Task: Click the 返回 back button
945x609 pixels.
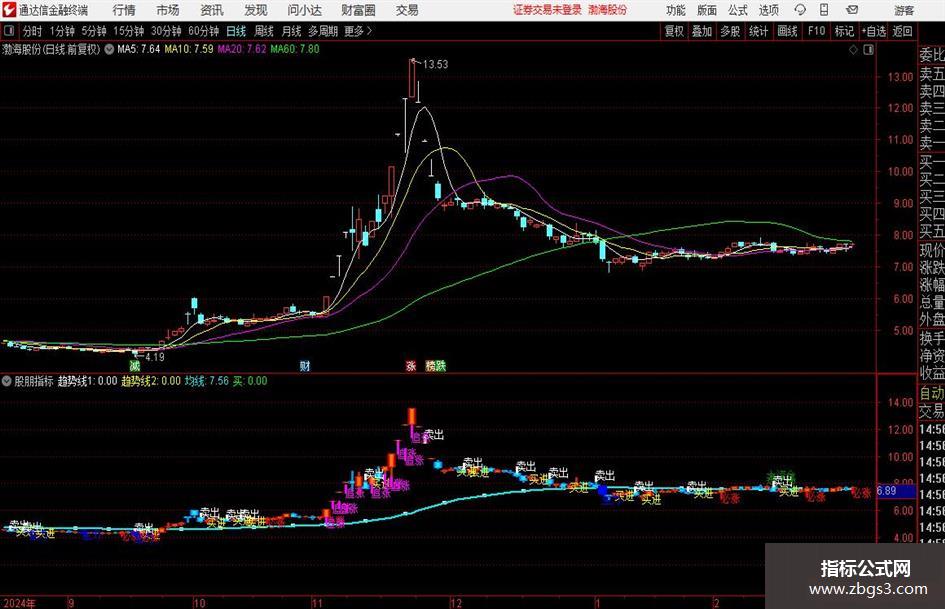Action: click(902, 31)
